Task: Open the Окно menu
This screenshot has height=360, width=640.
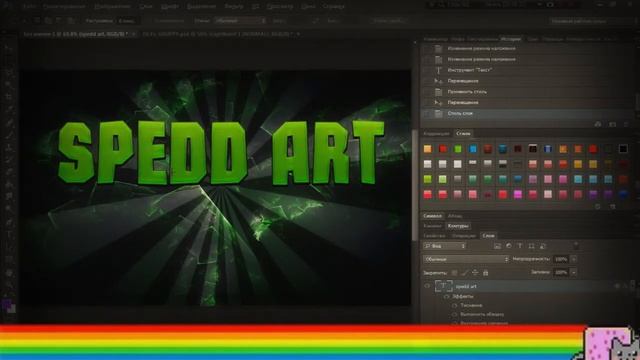Action: [x=309, y=7]
